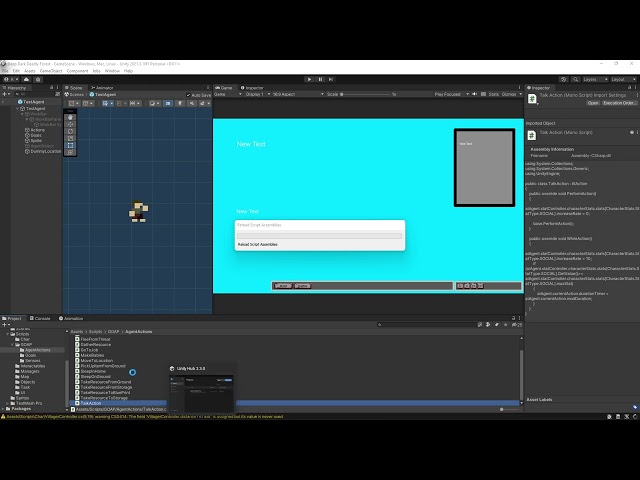Click the Execution Order button
640x480 pixels.
(x=619, y=103)
